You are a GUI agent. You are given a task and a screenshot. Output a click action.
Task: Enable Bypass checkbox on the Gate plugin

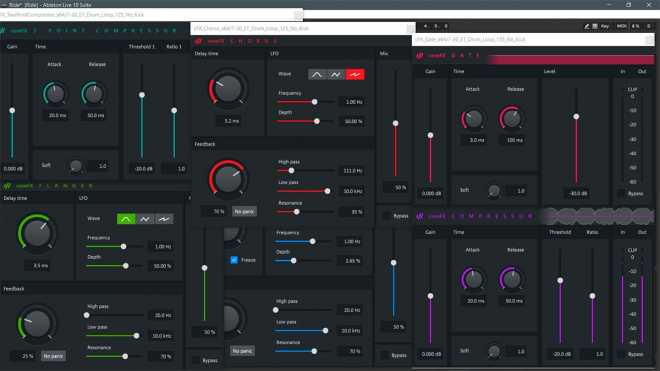point(621,193)
